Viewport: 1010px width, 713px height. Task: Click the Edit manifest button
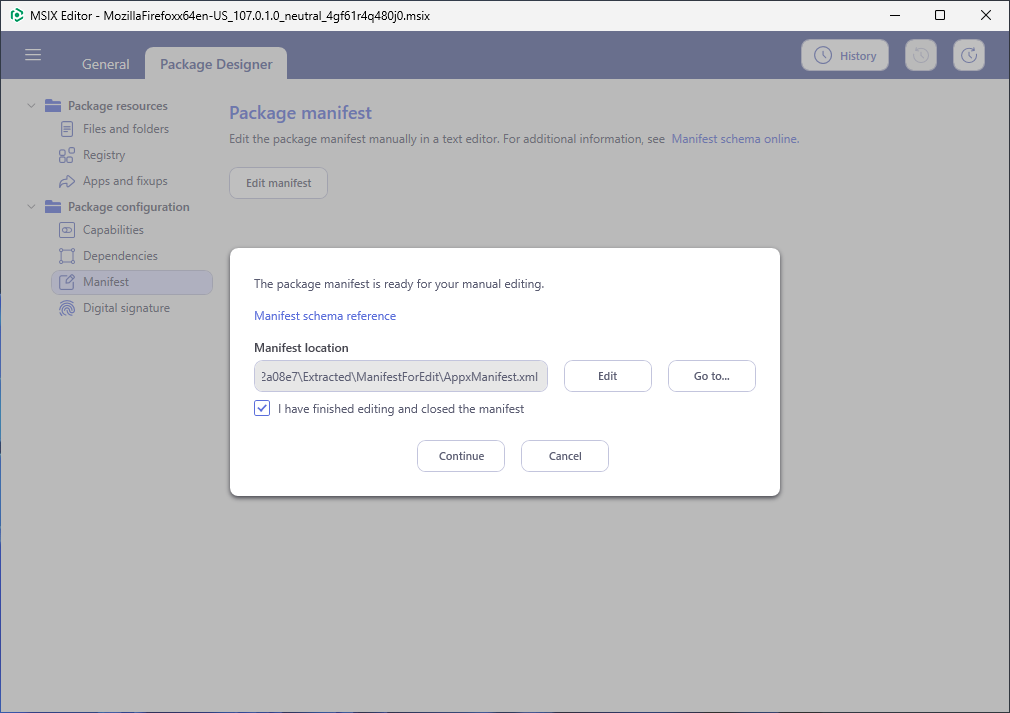[x=278, y=183]
